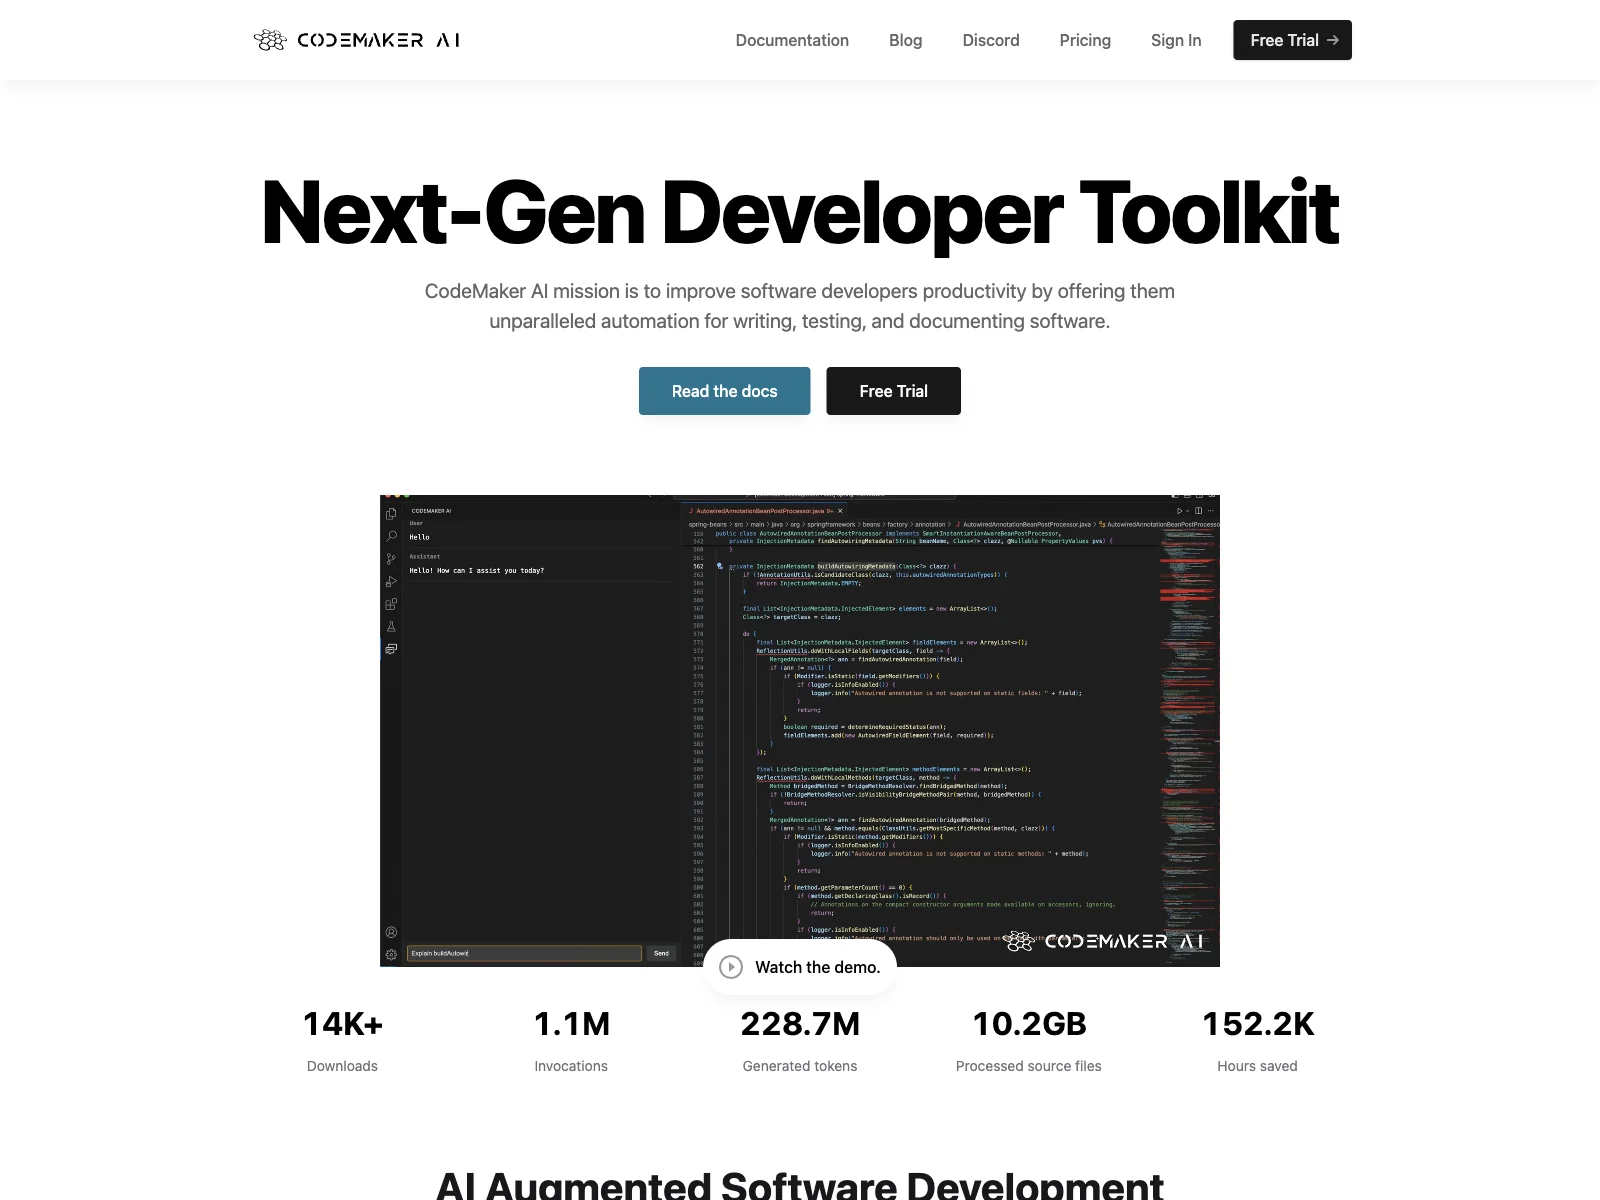Click the 14K+ statistic

(343, 1024)
